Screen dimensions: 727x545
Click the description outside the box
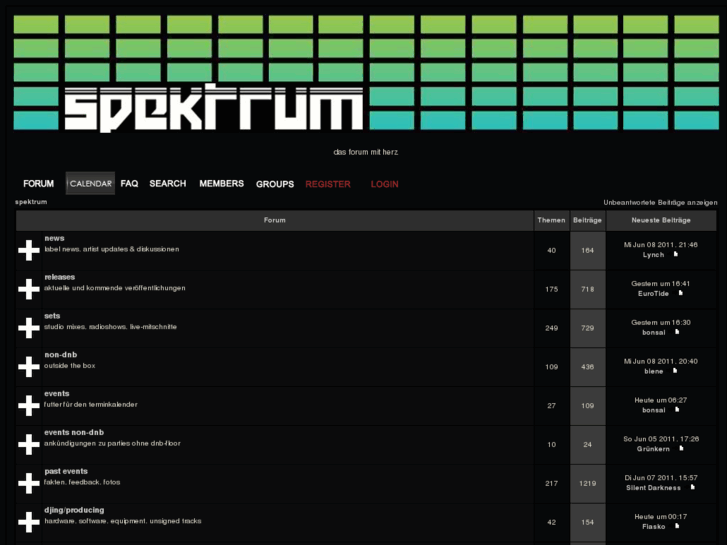tap(70, 365)
